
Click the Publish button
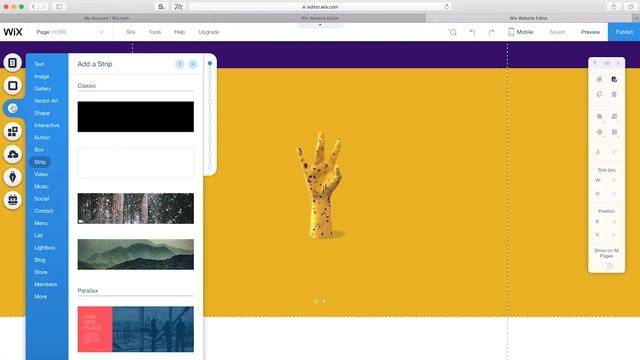coord(624,32)
